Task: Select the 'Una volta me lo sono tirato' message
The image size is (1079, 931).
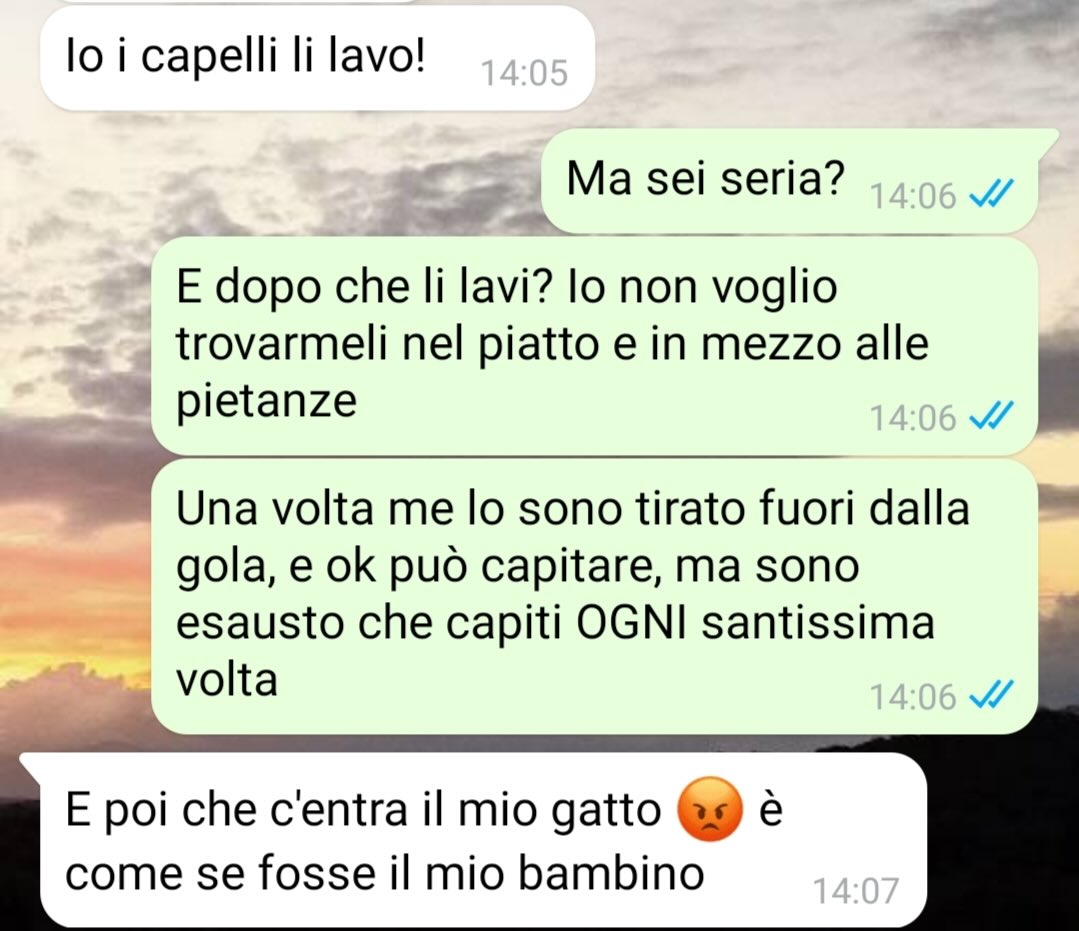Action: click(x=594, y=597)
